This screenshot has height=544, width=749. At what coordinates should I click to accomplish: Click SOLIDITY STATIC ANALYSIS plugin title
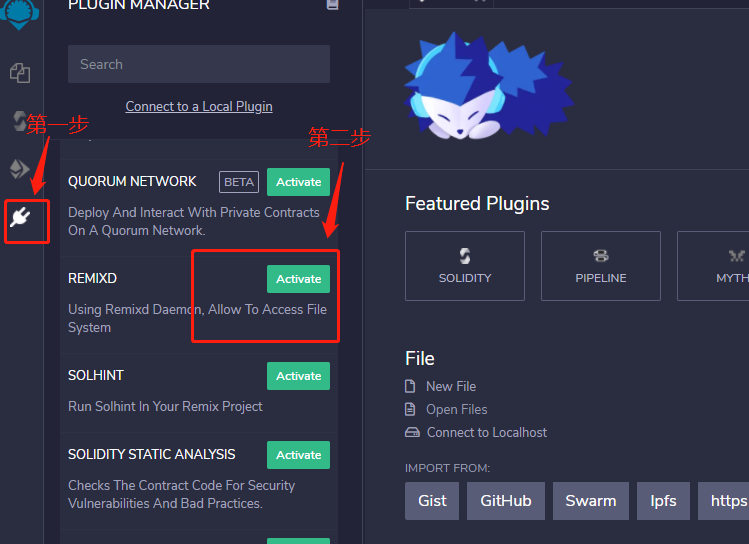[151, 454]
